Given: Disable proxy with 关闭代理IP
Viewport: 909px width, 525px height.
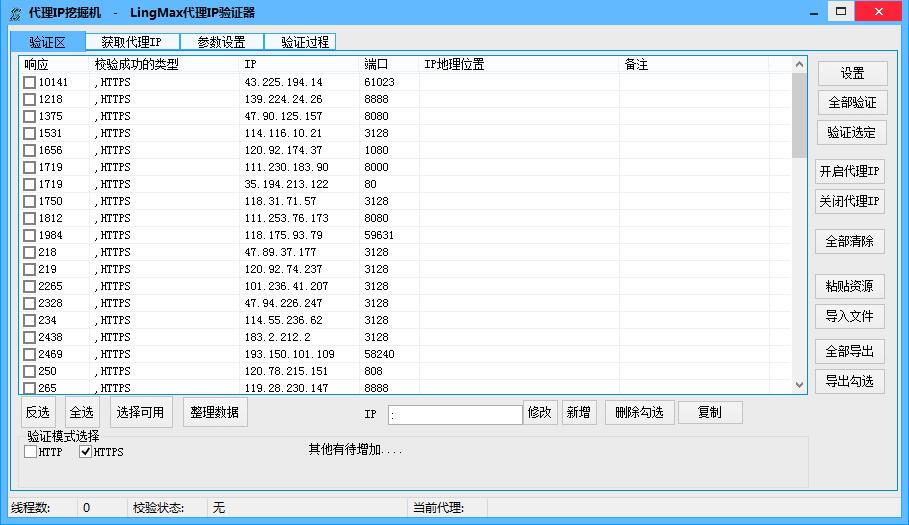Looking at the screenshot, I should pyautogui.click(x=850, y=202).
